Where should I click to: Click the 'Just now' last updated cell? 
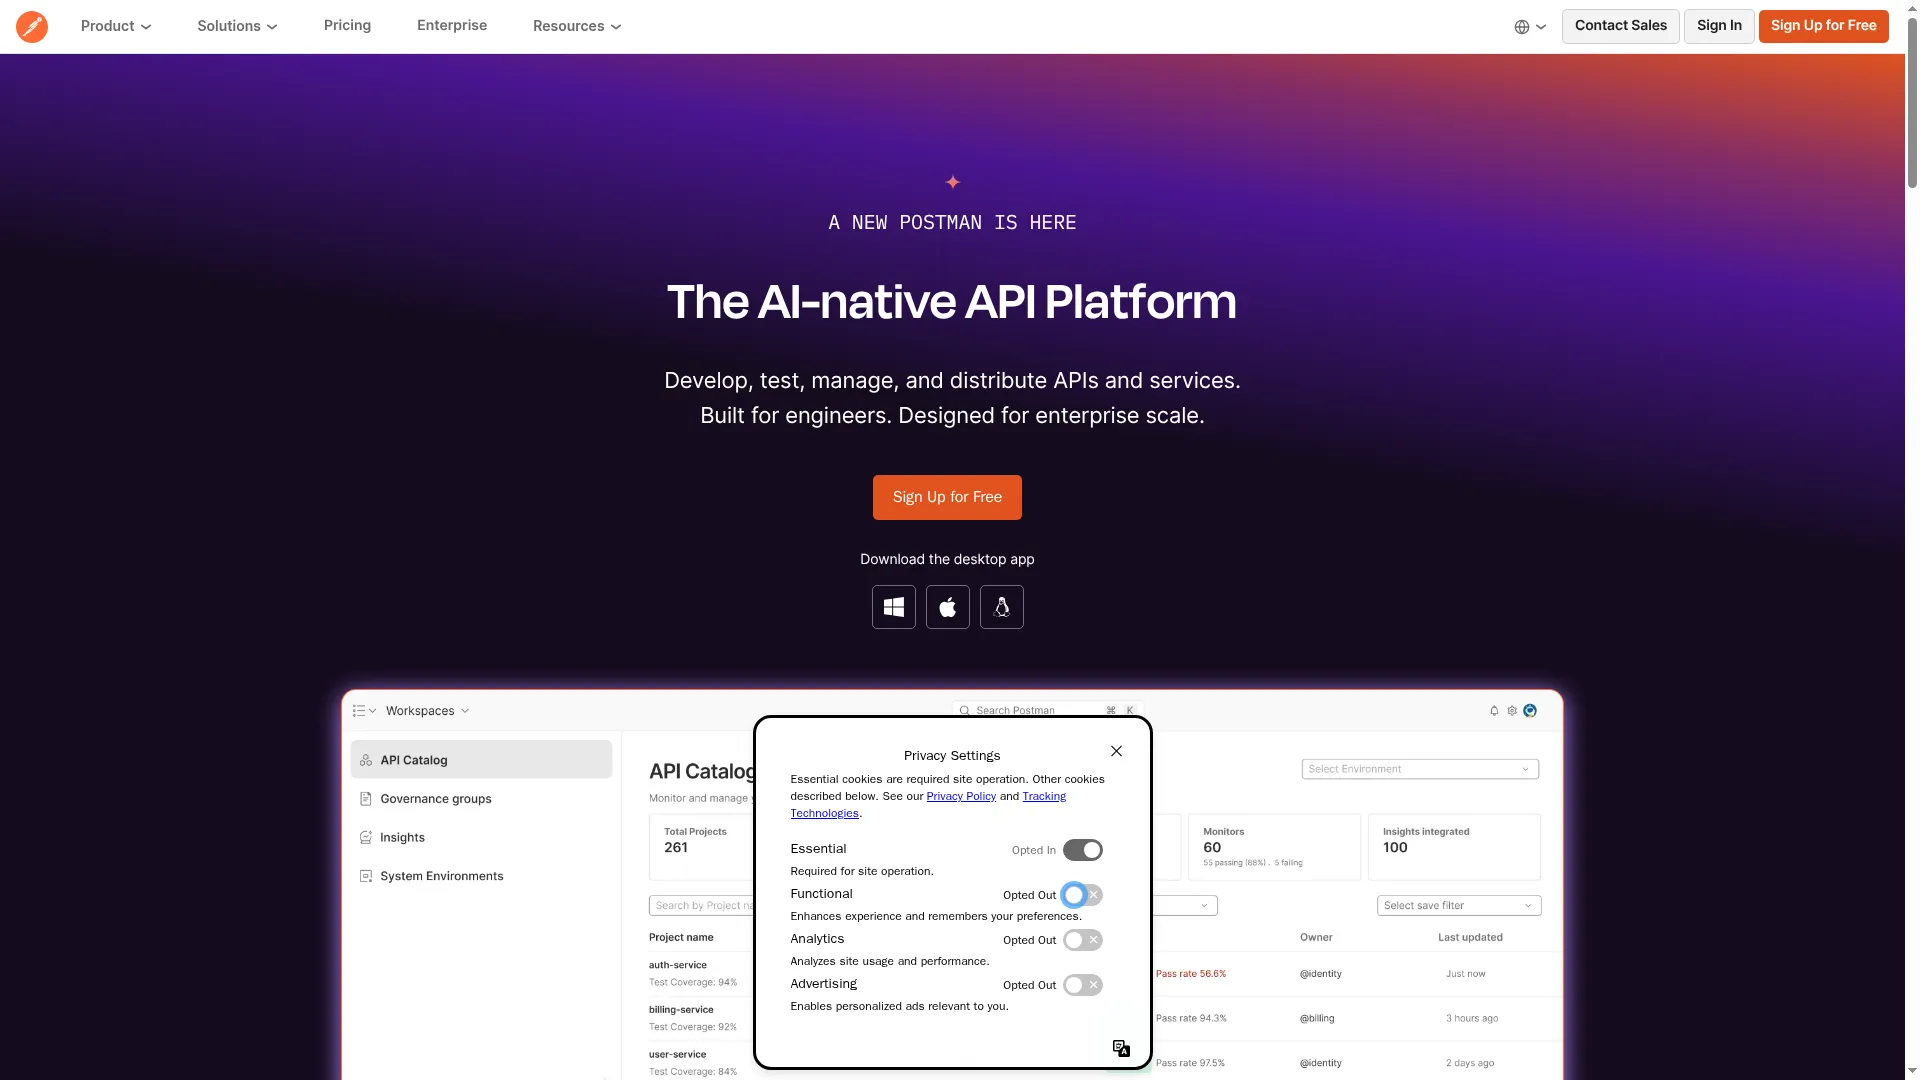[x=1465, y=974]
